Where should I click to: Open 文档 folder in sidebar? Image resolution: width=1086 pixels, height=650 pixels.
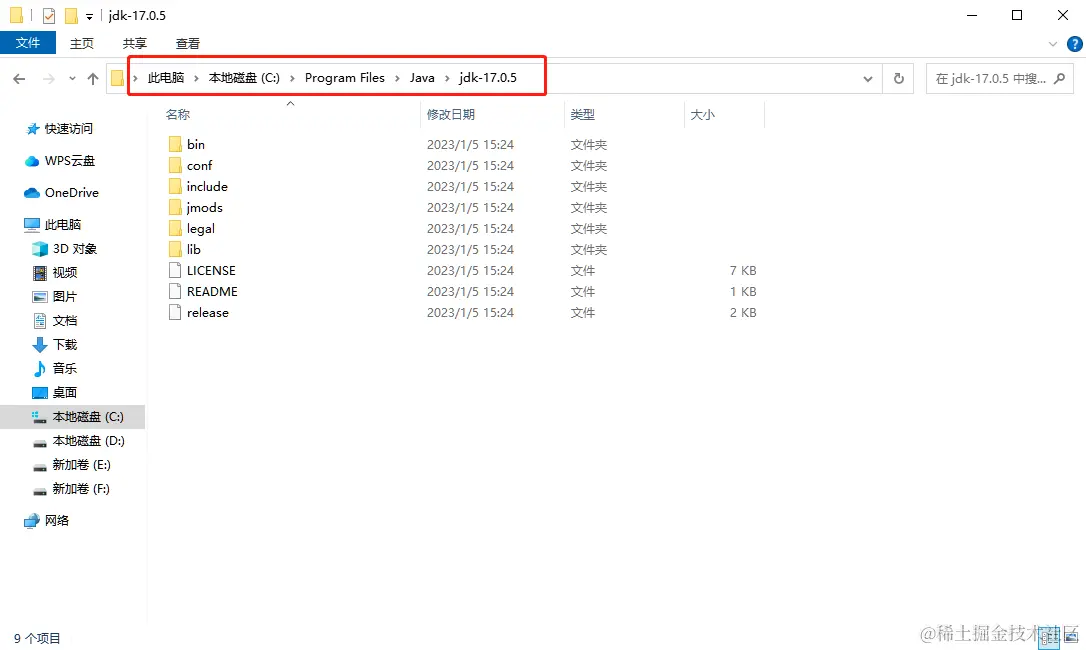pyautogui.click(x=64, y=321)
